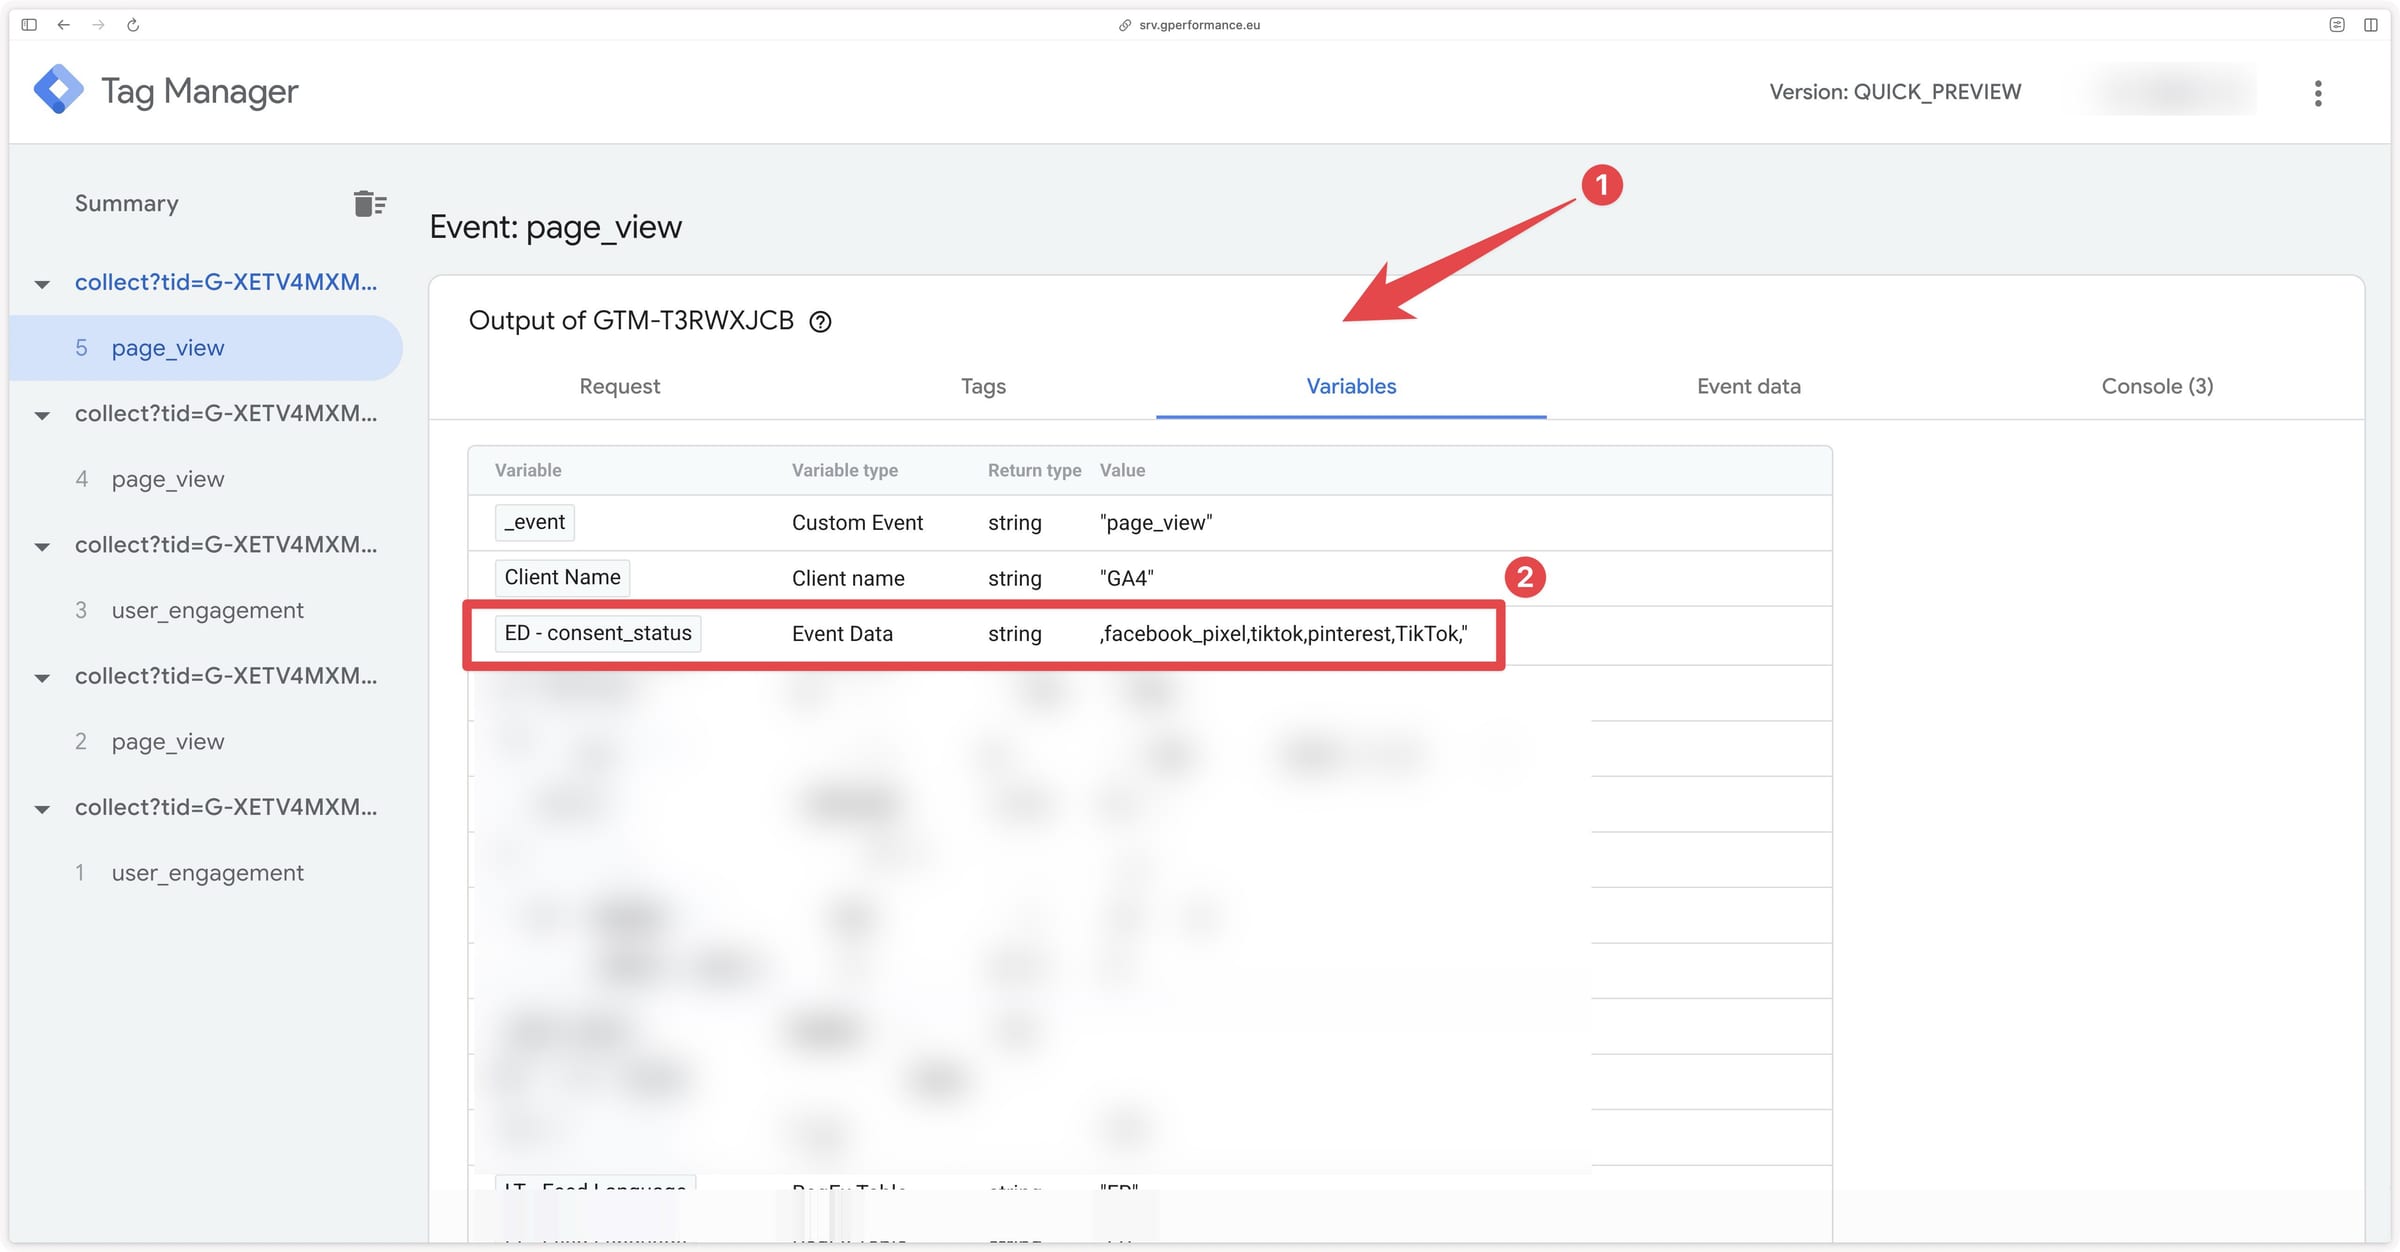This screenshot has width=2400, height=1252.
Task: Collapse the collect request above user_engagement 3
Action: 42,547
